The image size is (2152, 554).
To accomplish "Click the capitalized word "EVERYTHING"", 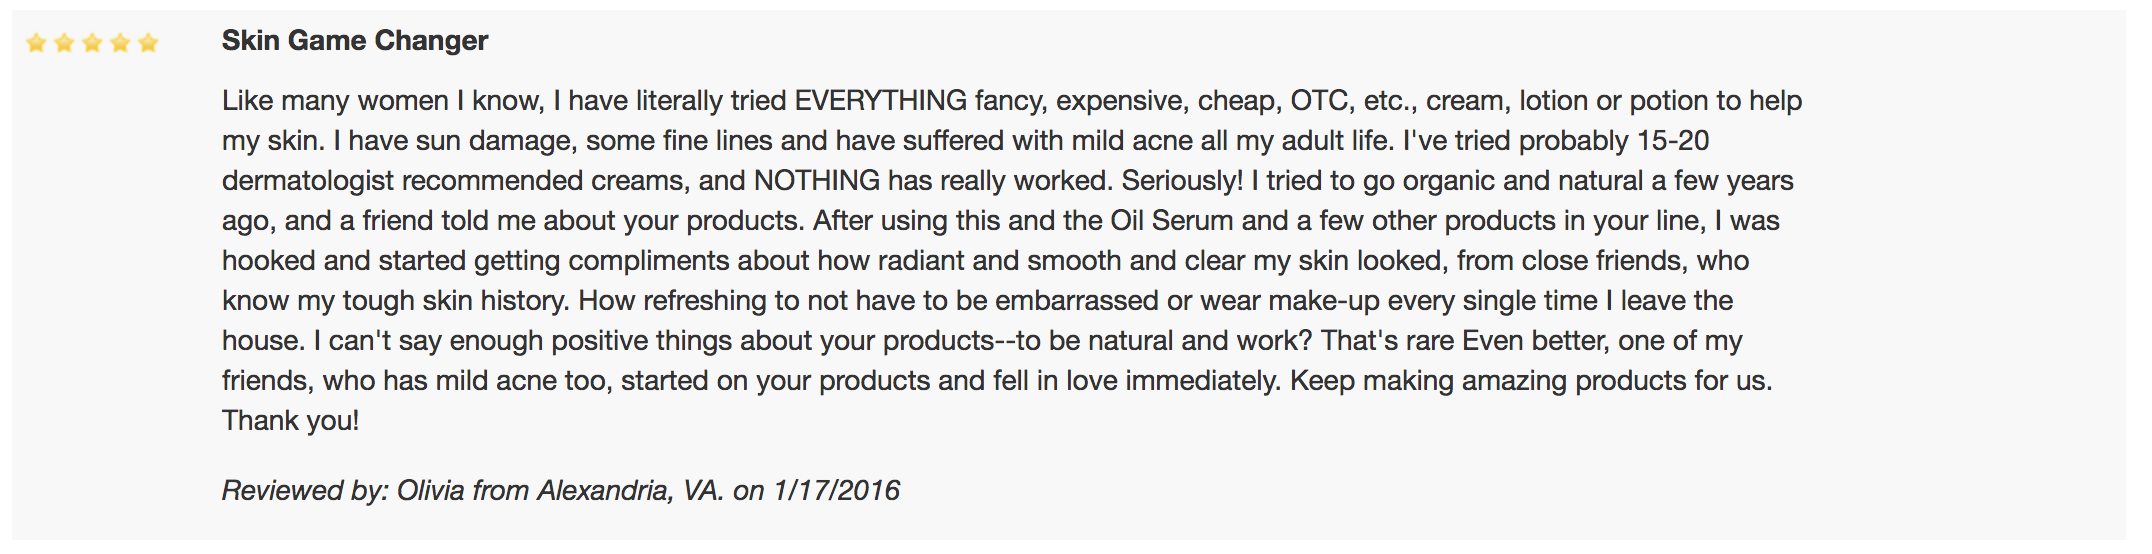I will coord(880,101).
